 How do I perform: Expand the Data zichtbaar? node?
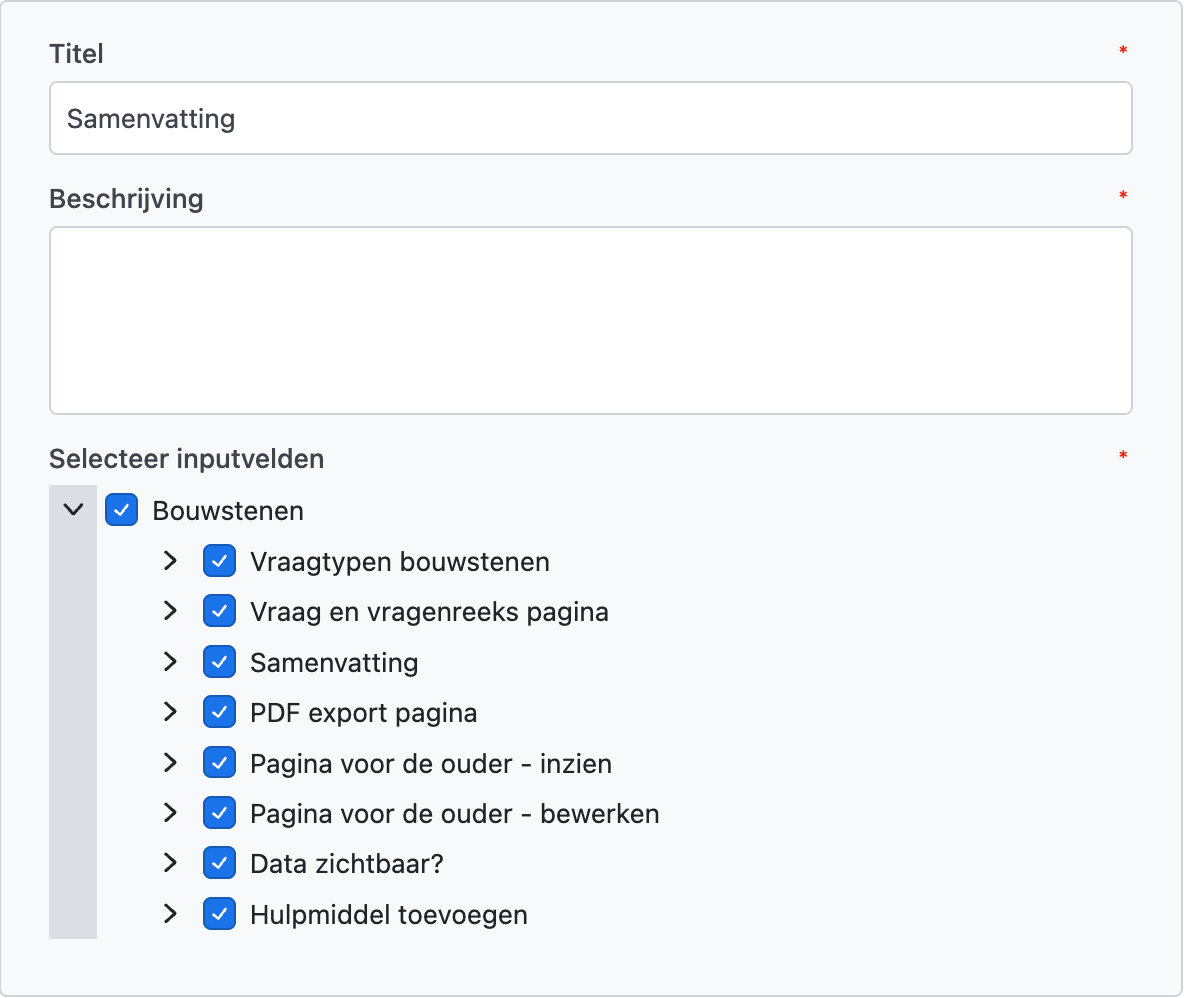coord(170,863)
